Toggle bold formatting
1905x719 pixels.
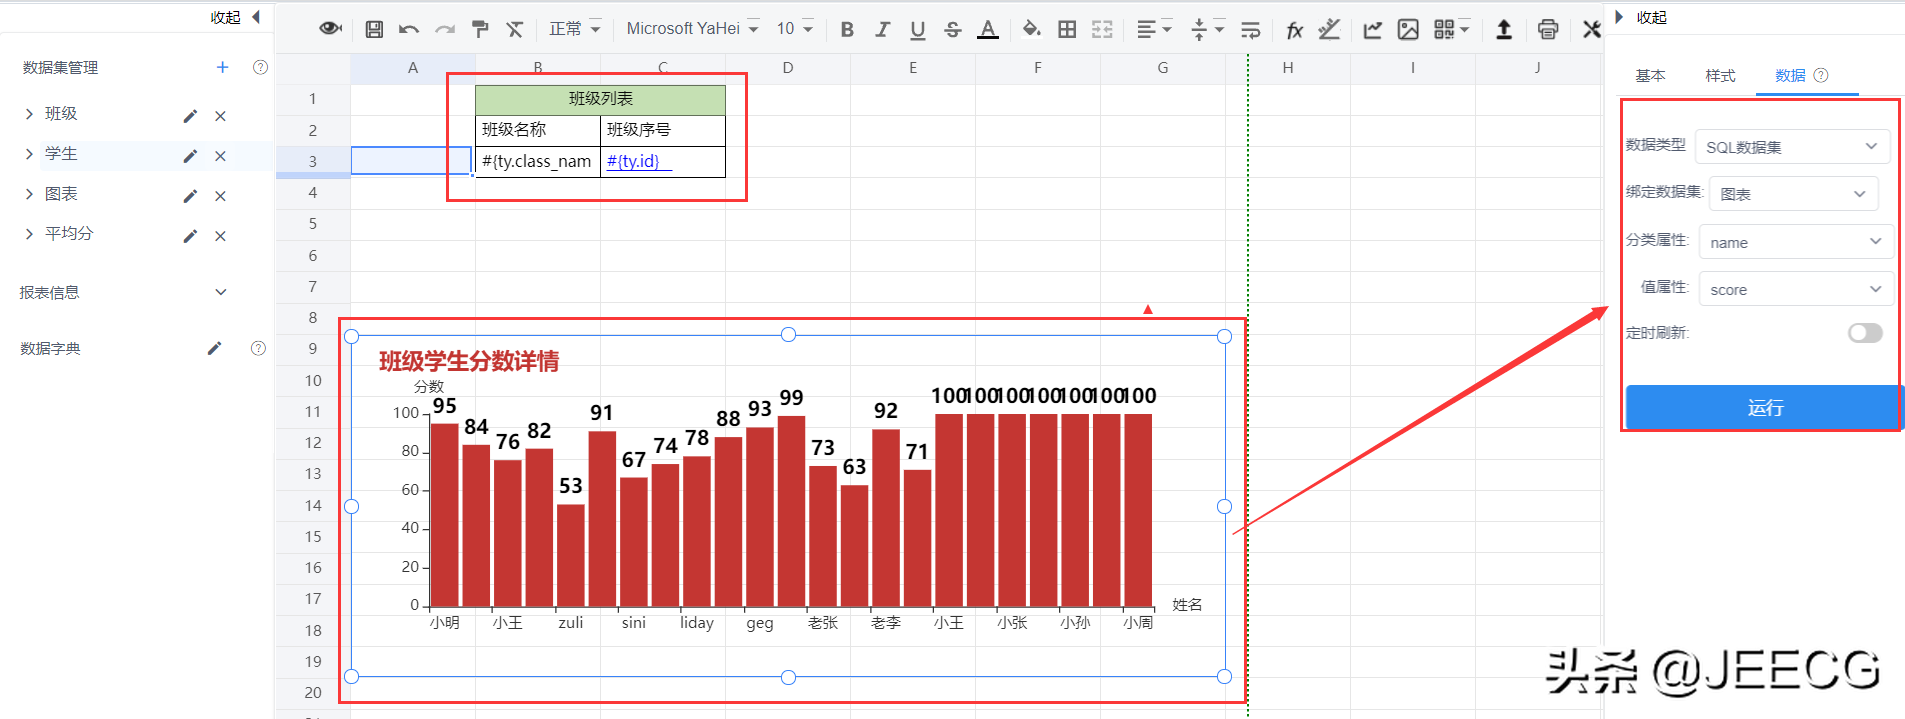pyautogui.click(x=847, y=29)
